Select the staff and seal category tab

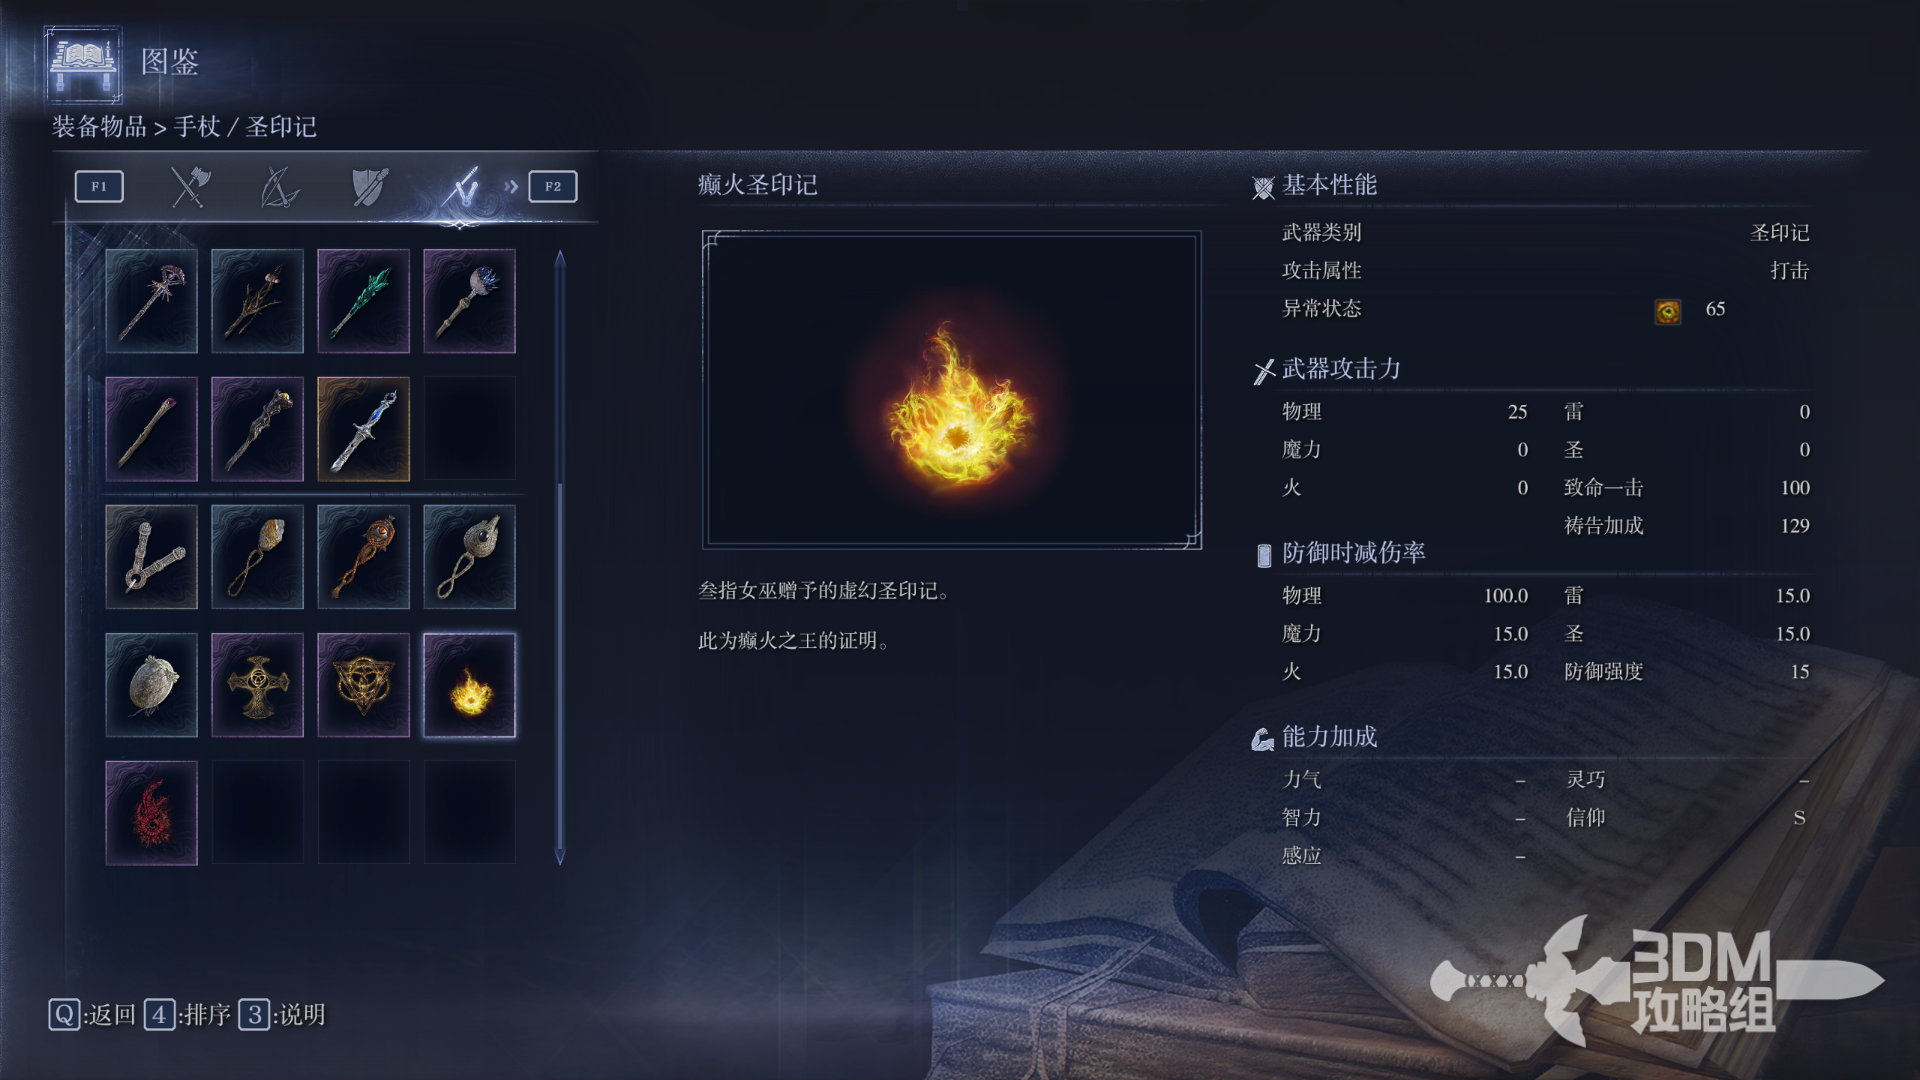point(461,187)
